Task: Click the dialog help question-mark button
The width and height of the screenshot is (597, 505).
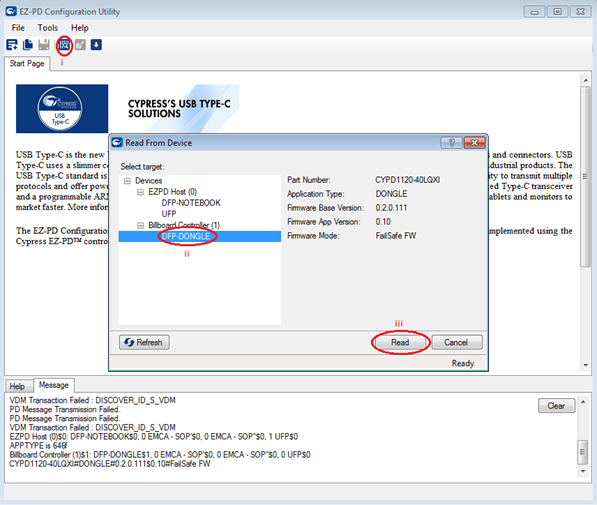Action: click(x=451, y=143)
